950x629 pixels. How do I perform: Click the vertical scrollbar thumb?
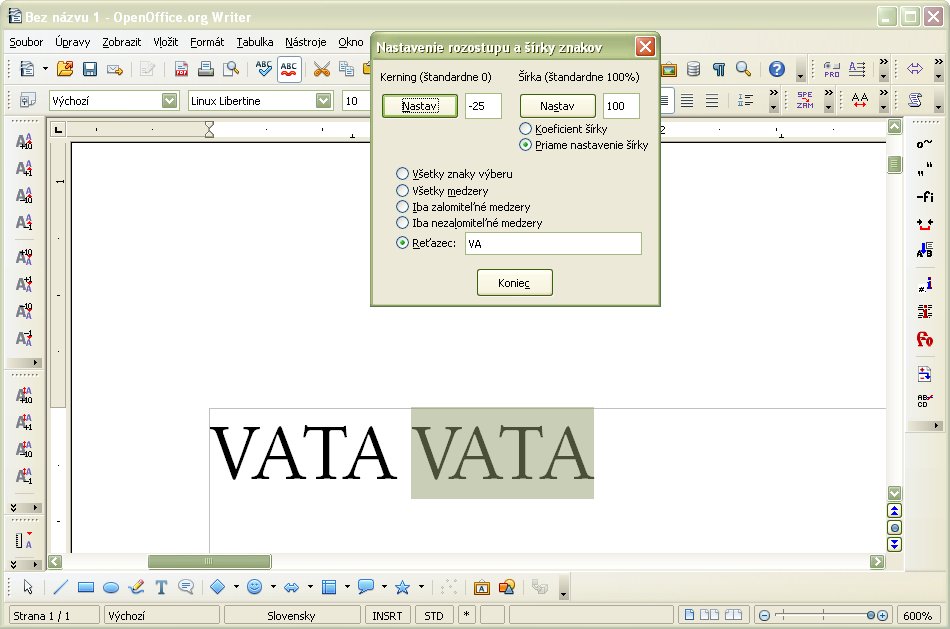(x=894, y=164)
